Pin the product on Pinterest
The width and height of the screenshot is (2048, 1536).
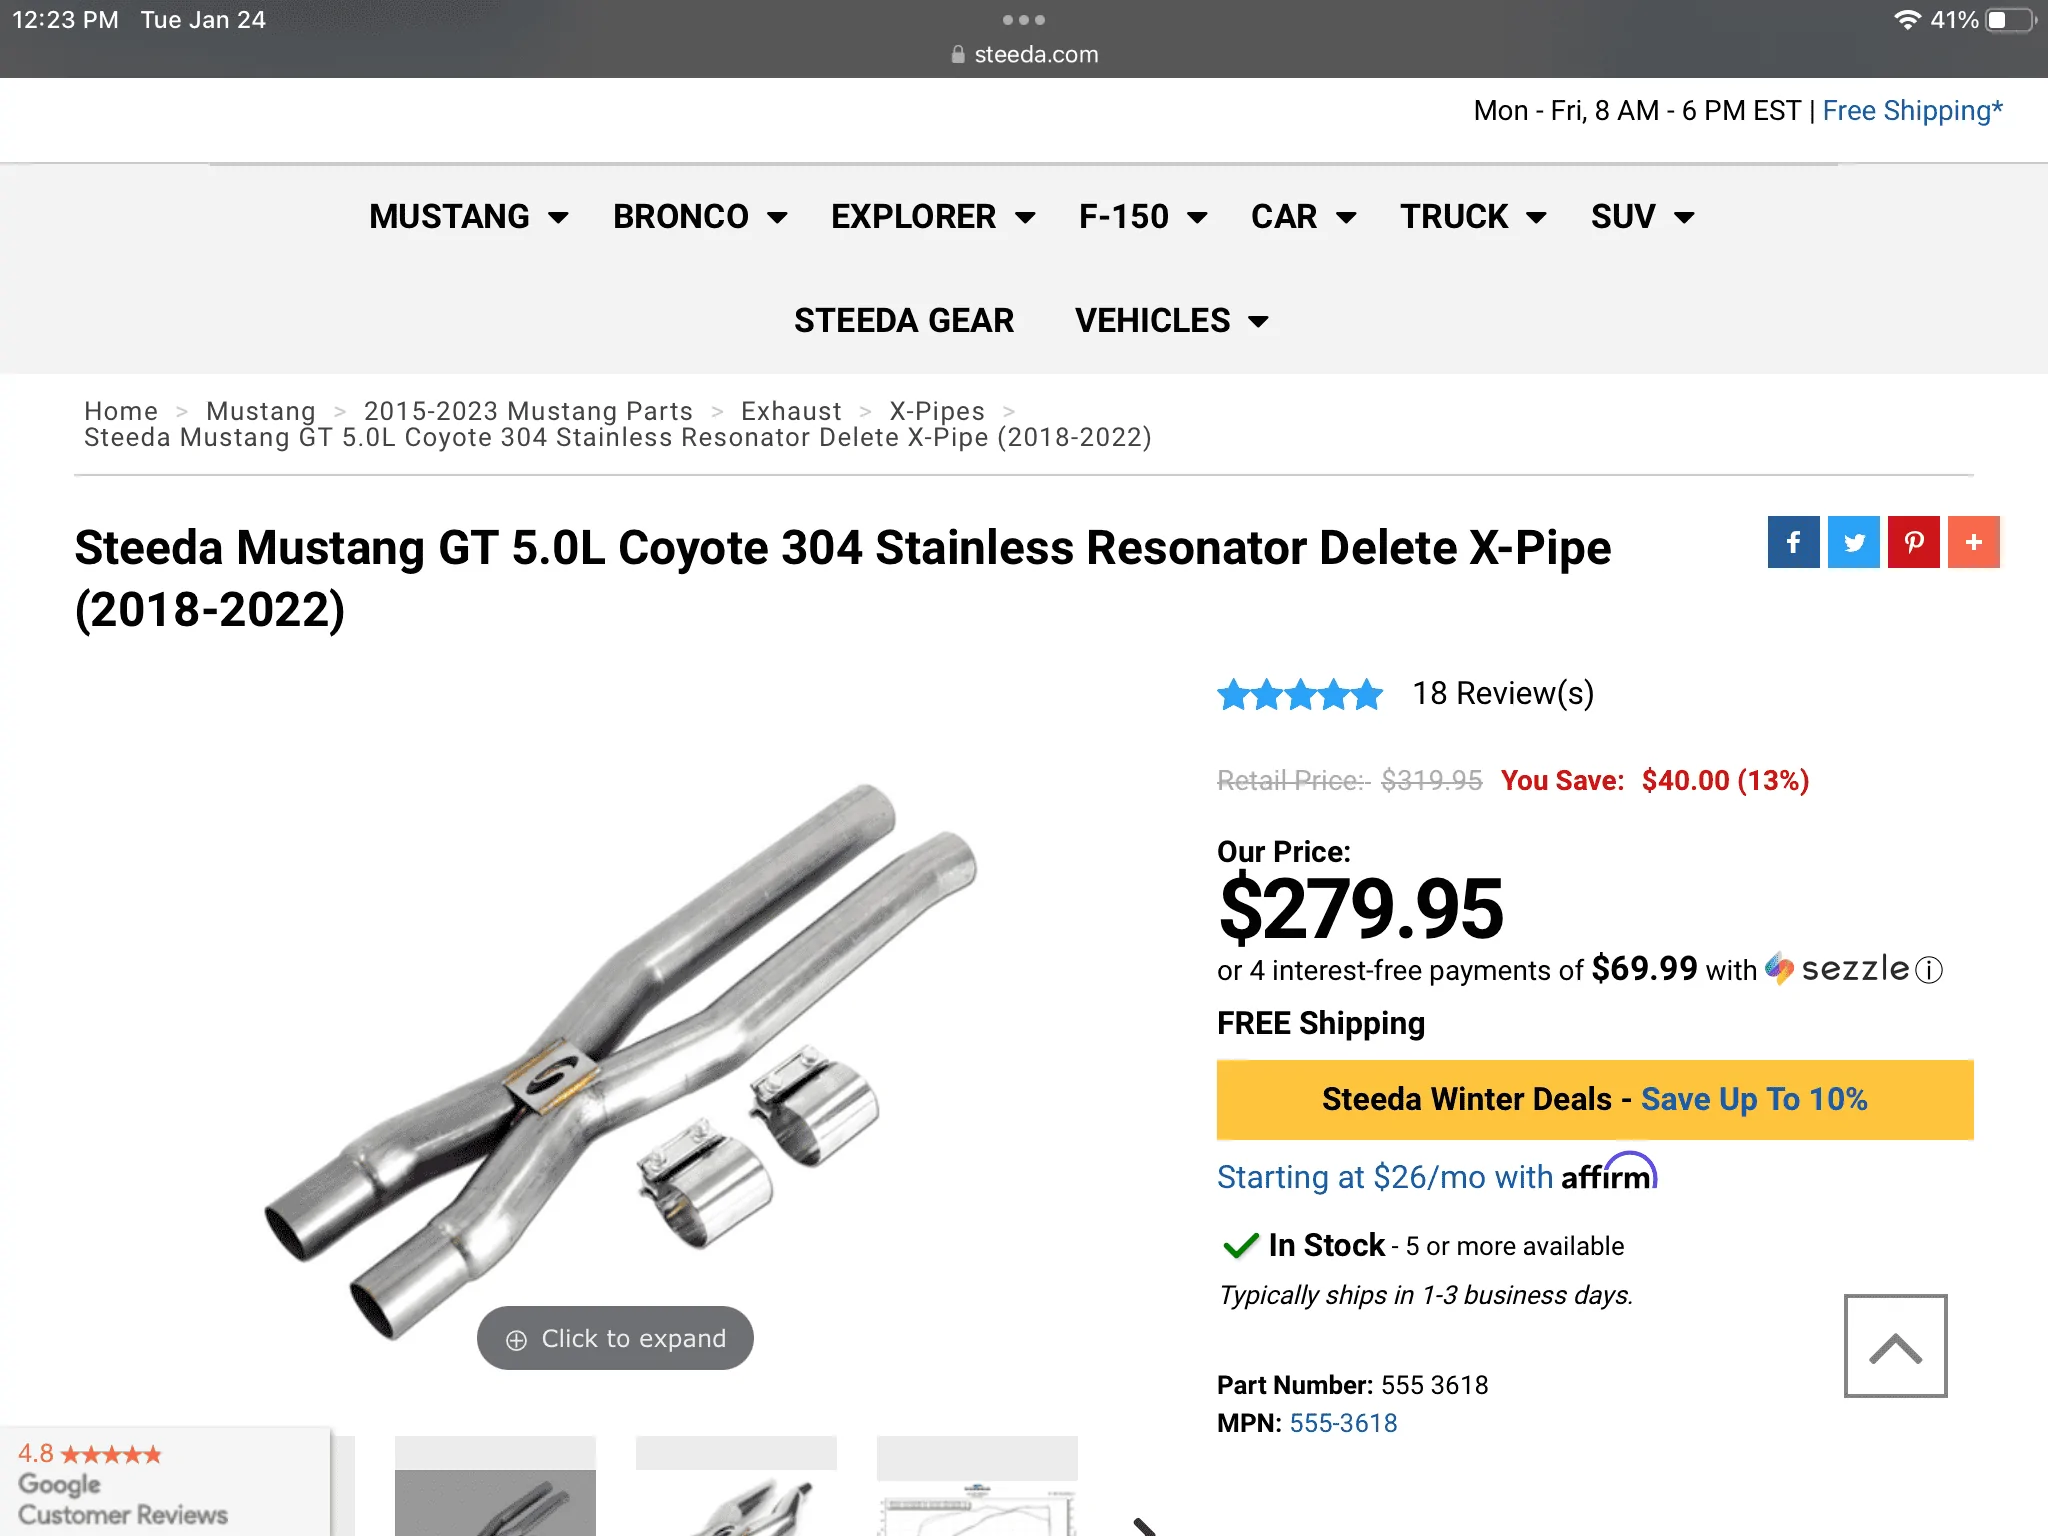(x=1914, y=542)
